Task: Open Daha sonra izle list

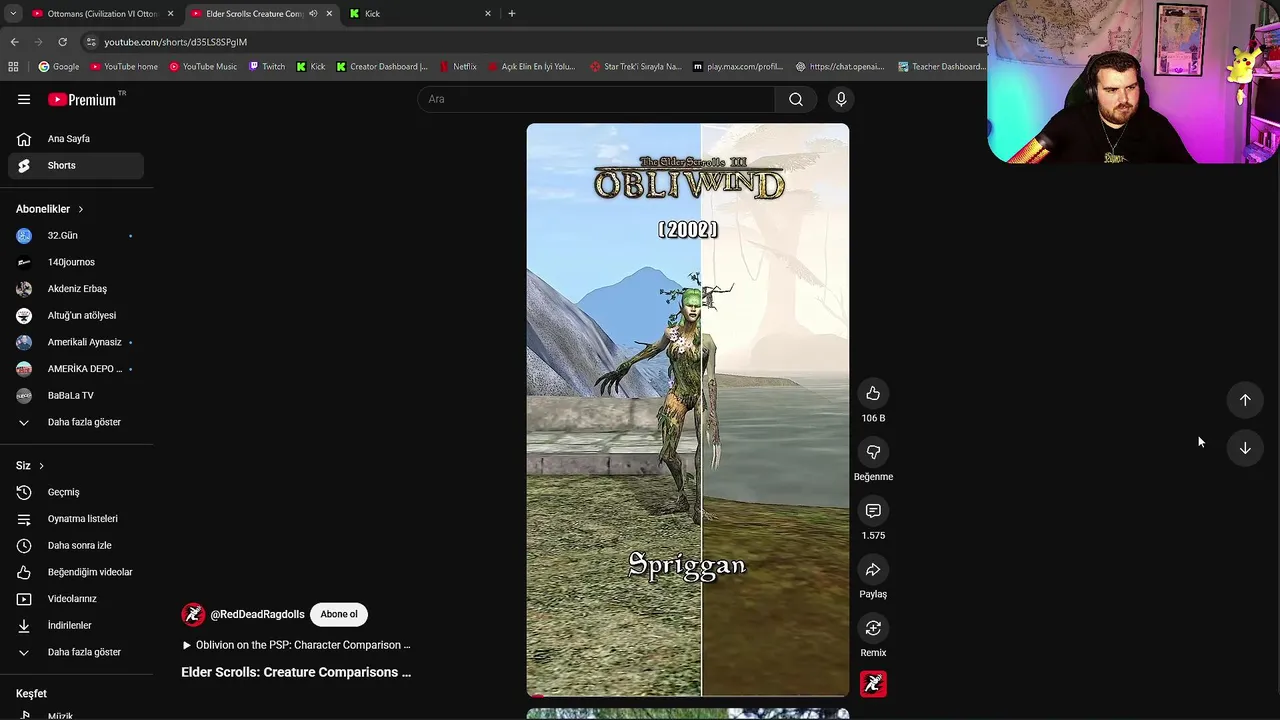Action: [76, 545]
